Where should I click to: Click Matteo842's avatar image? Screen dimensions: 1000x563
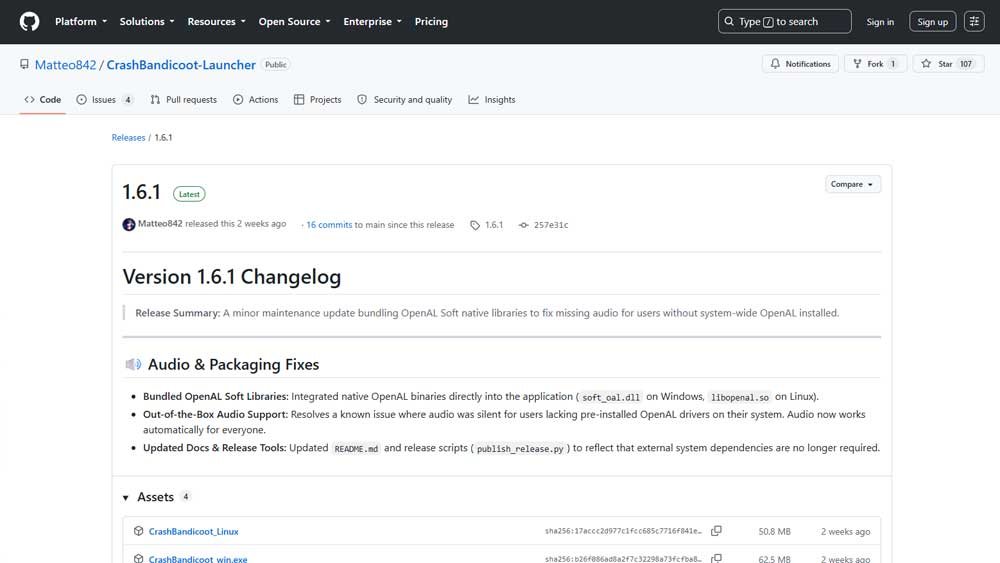tap(129, 224)
